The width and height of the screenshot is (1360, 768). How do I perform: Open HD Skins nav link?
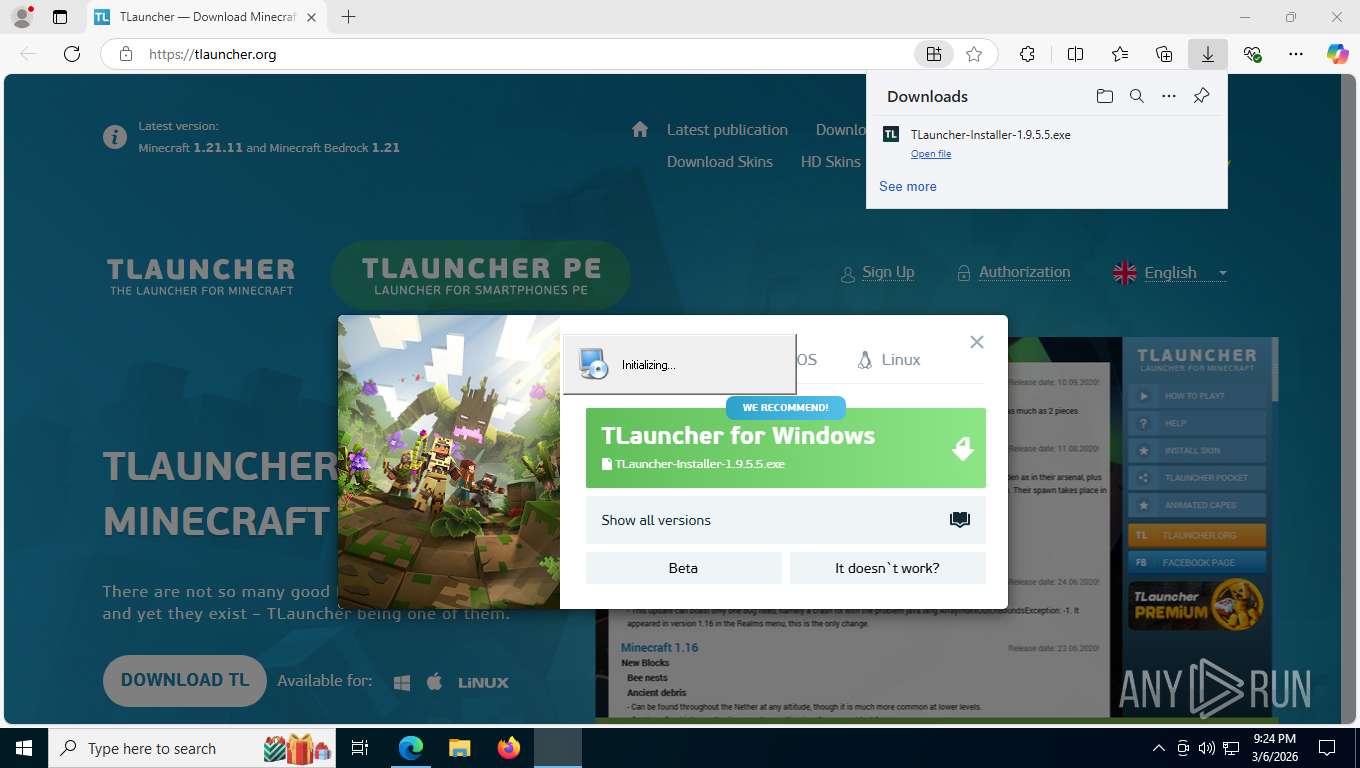[x=831, y=161]
